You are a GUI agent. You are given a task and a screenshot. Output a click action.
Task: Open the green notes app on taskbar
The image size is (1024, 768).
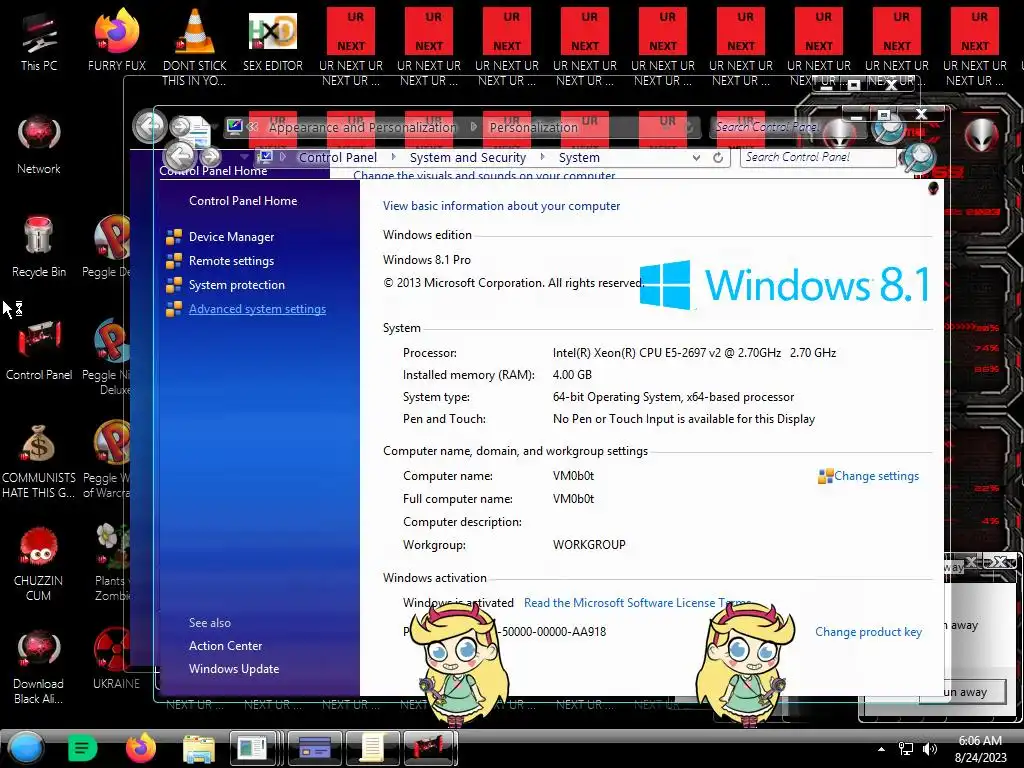pos(82,748)
